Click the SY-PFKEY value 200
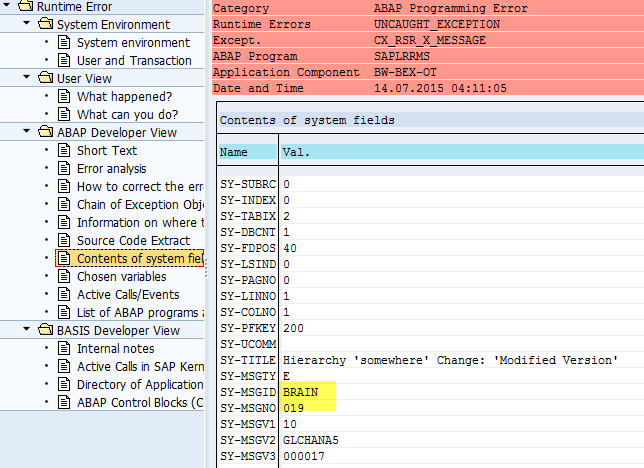Image resolution: width=644 pixels, height=468 pixels. 293,328
